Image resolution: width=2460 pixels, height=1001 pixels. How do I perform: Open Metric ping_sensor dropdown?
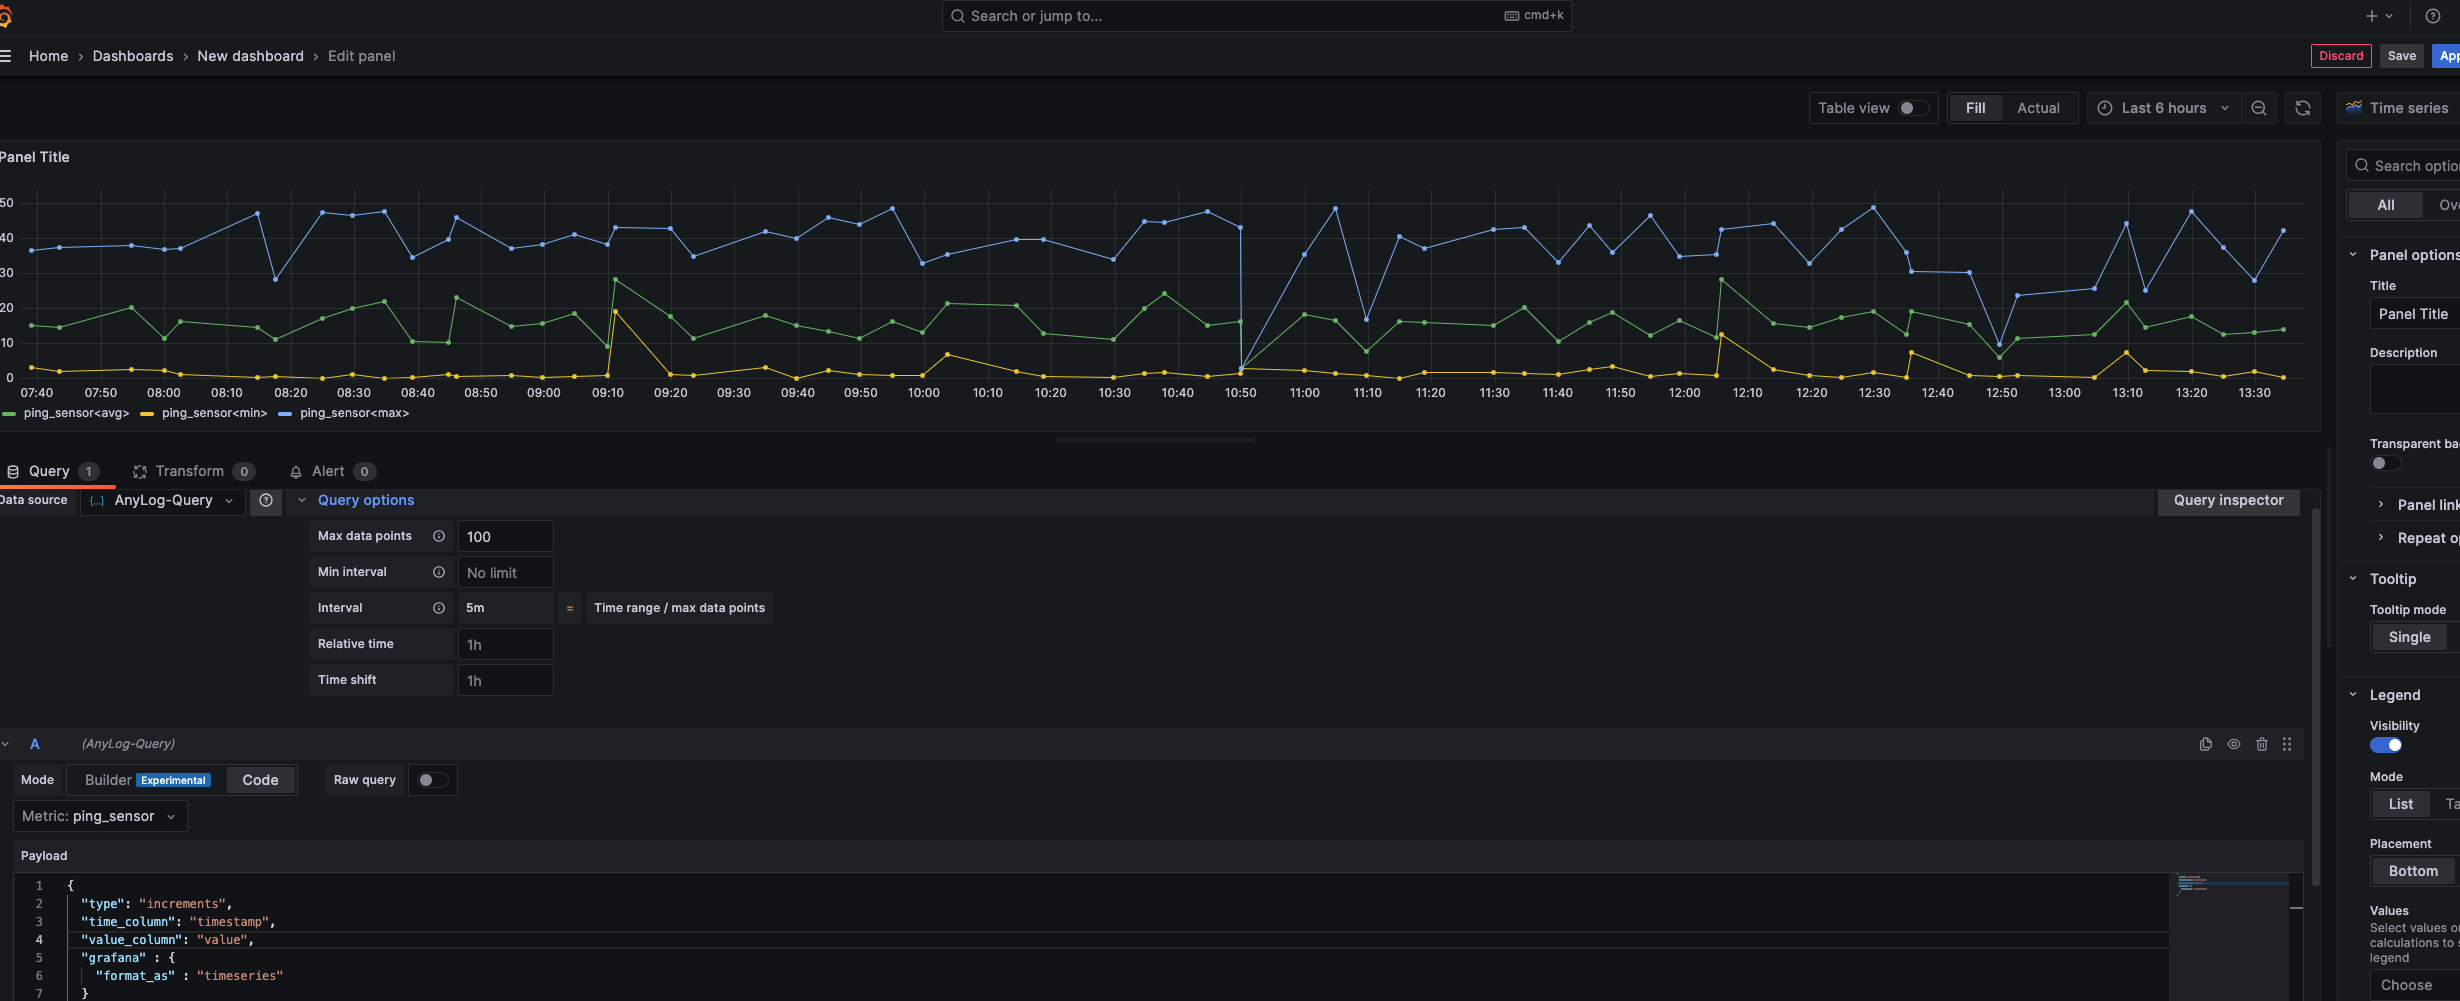100,816
